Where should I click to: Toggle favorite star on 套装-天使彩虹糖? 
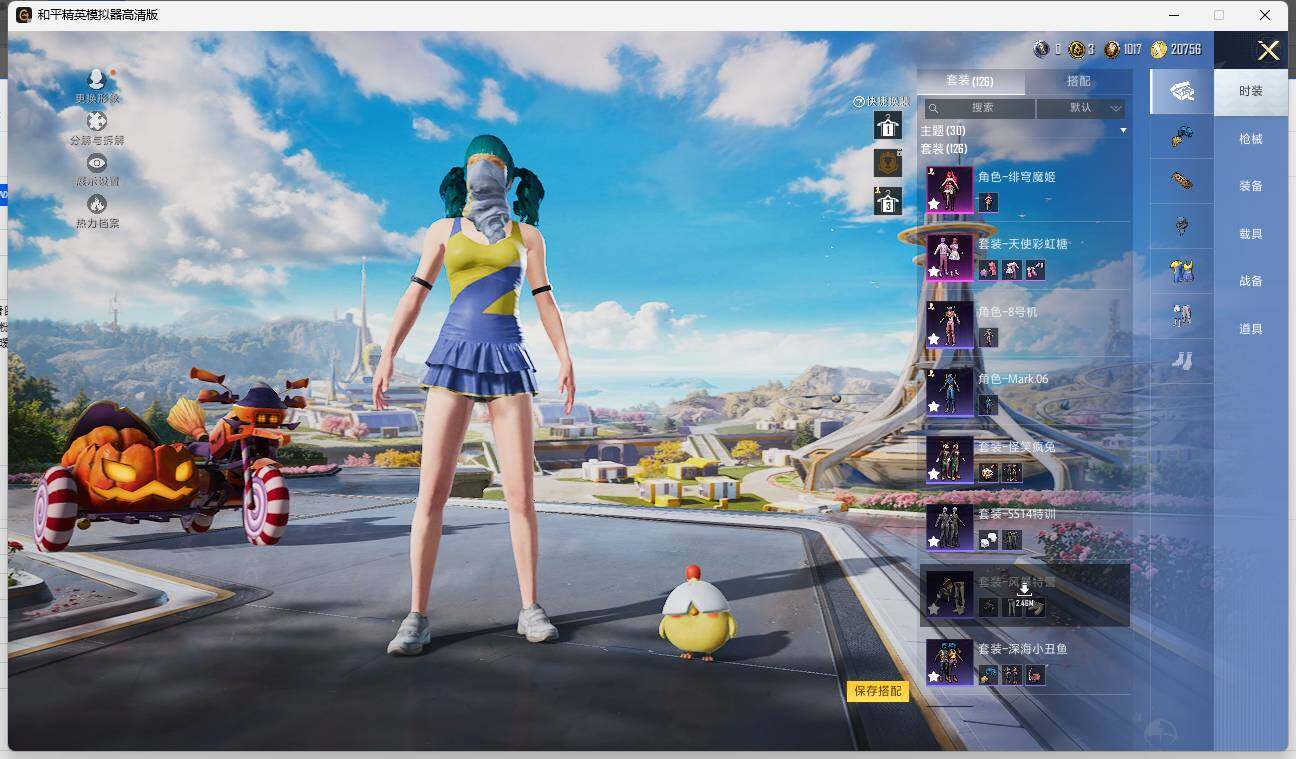(934, 271)
